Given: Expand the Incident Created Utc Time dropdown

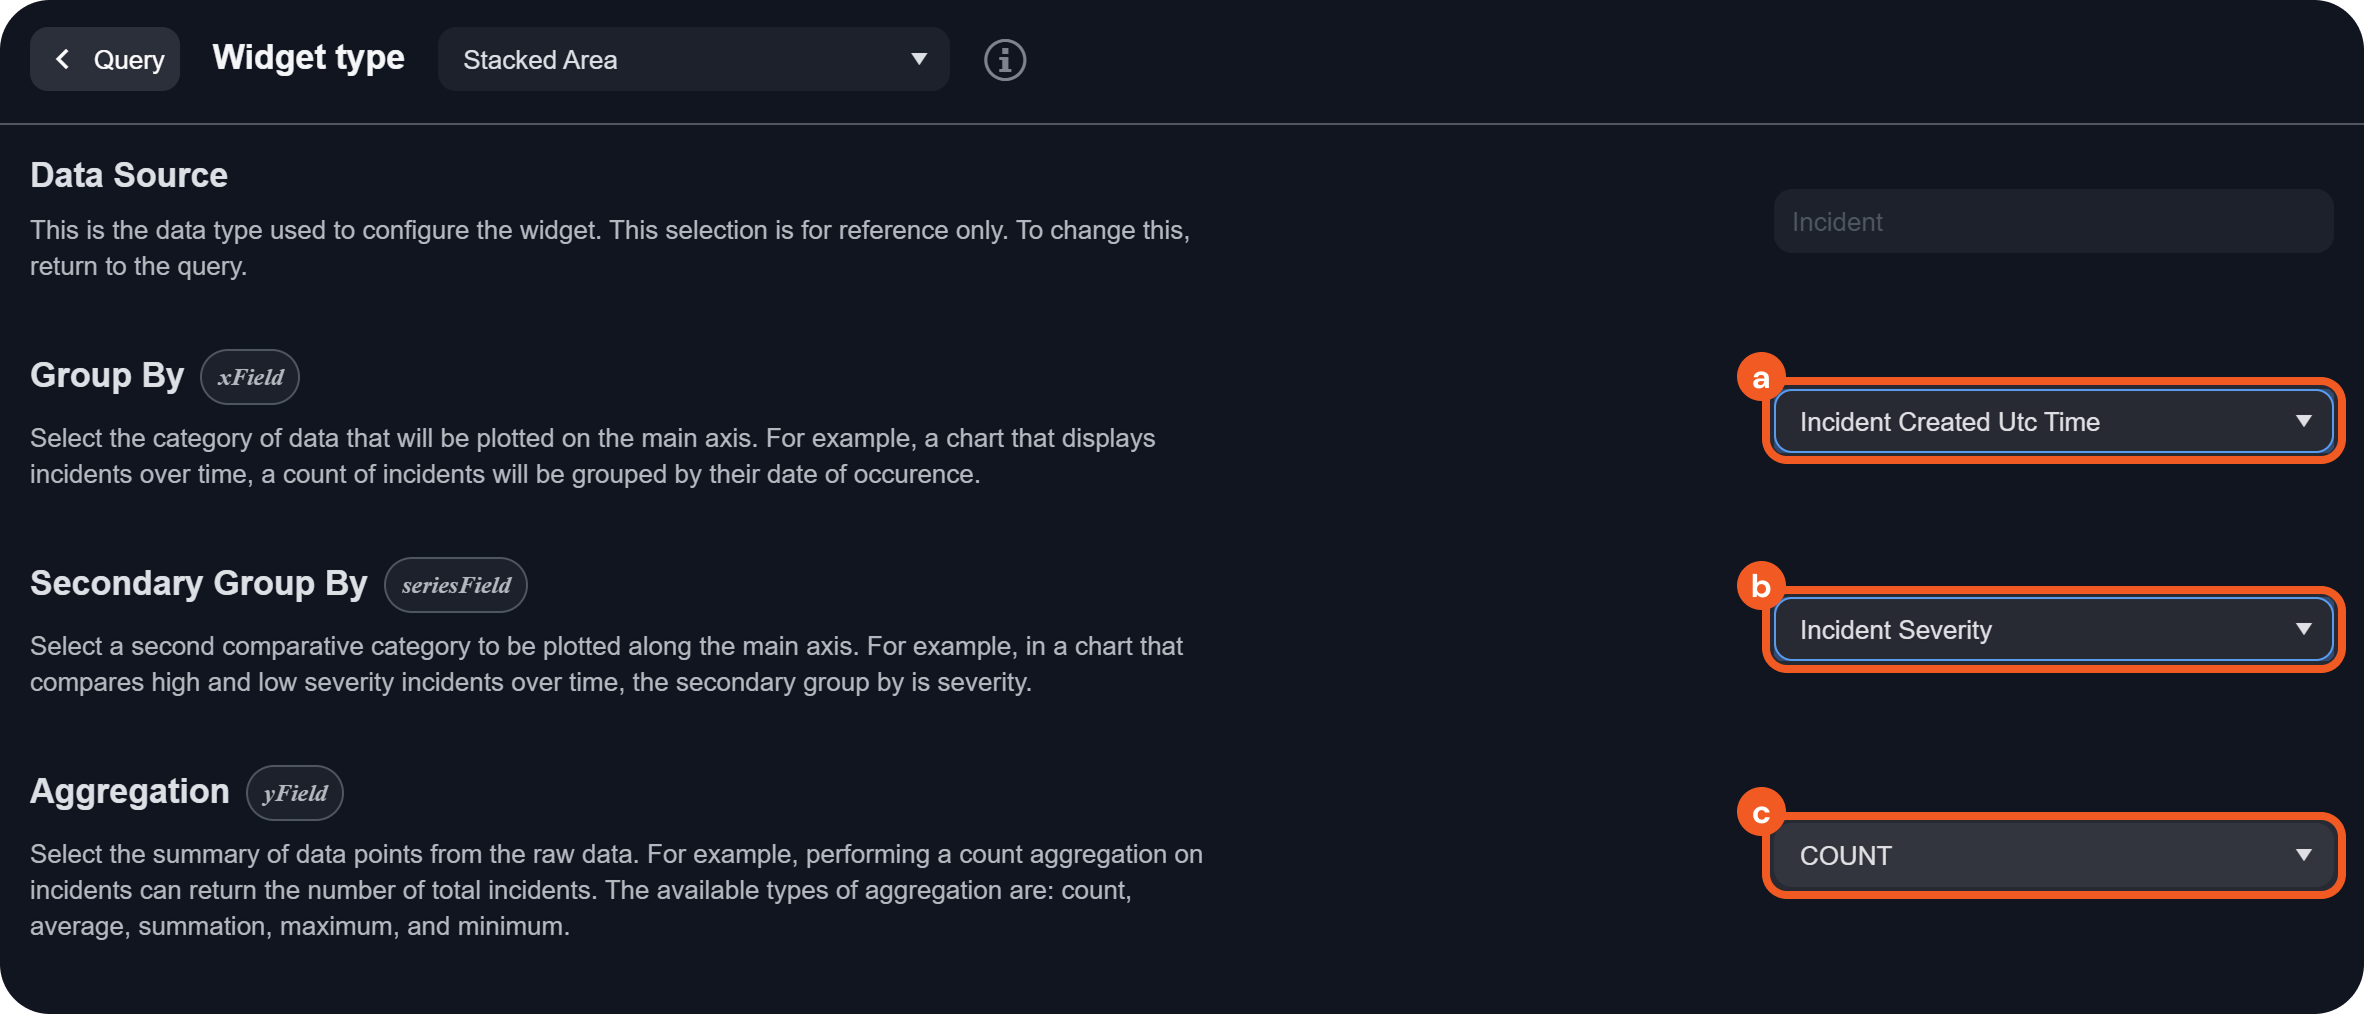Looking at the screenshot, I should [x=2052, y=422].
